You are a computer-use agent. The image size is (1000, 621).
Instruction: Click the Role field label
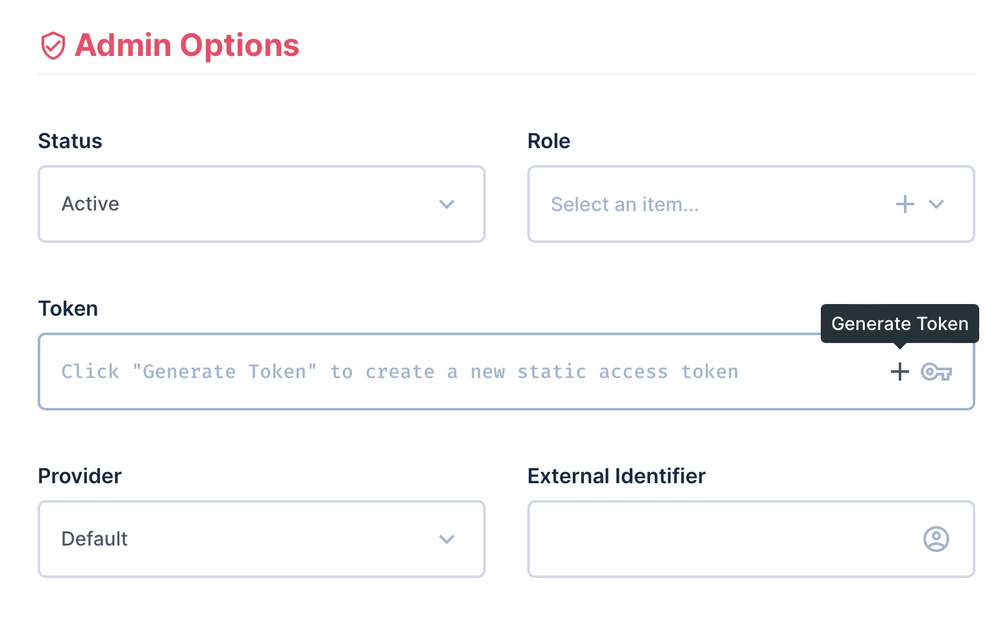pos(549,141)
